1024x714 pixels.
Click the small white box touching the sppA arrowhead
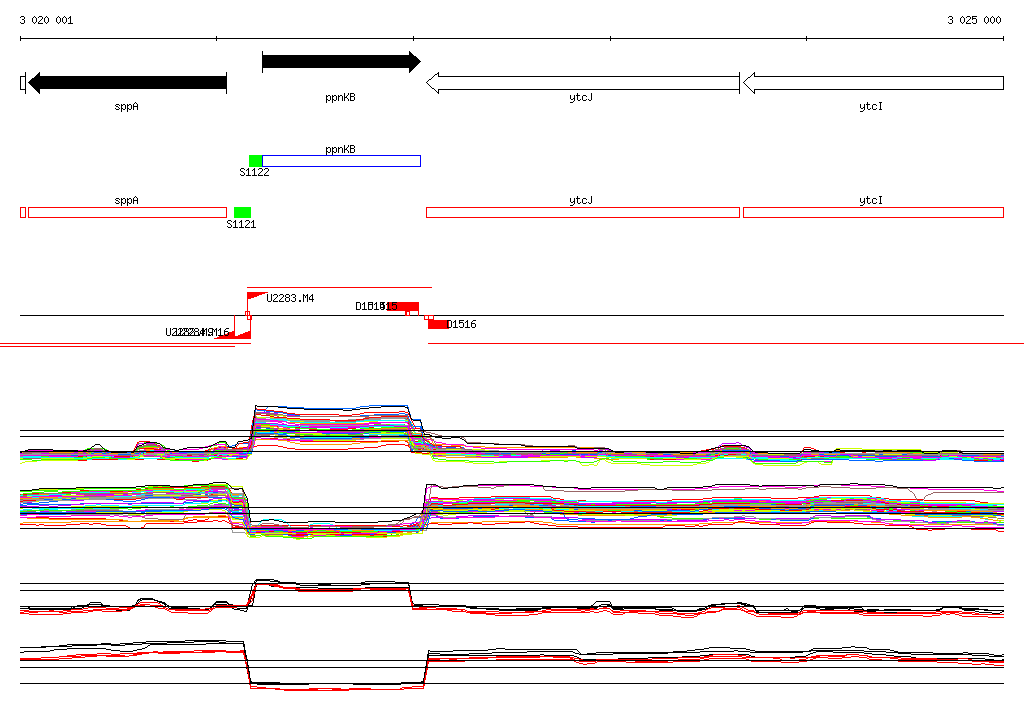point(23,83)
